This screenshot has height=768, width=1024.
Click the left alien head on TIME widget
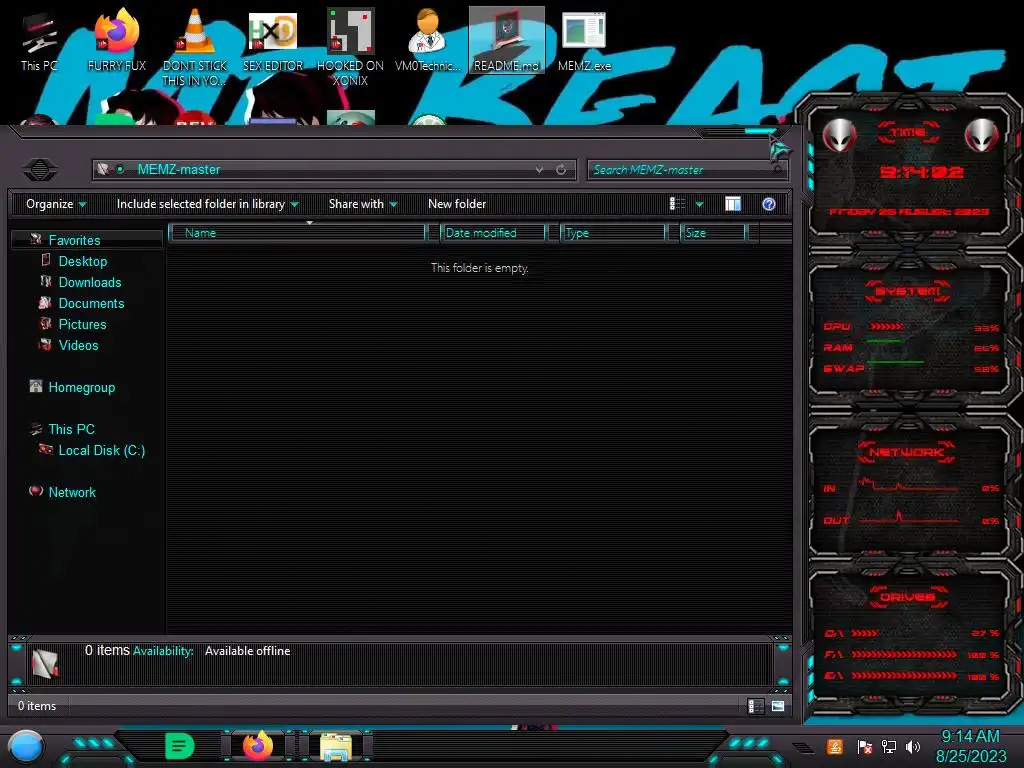(839, 135)
